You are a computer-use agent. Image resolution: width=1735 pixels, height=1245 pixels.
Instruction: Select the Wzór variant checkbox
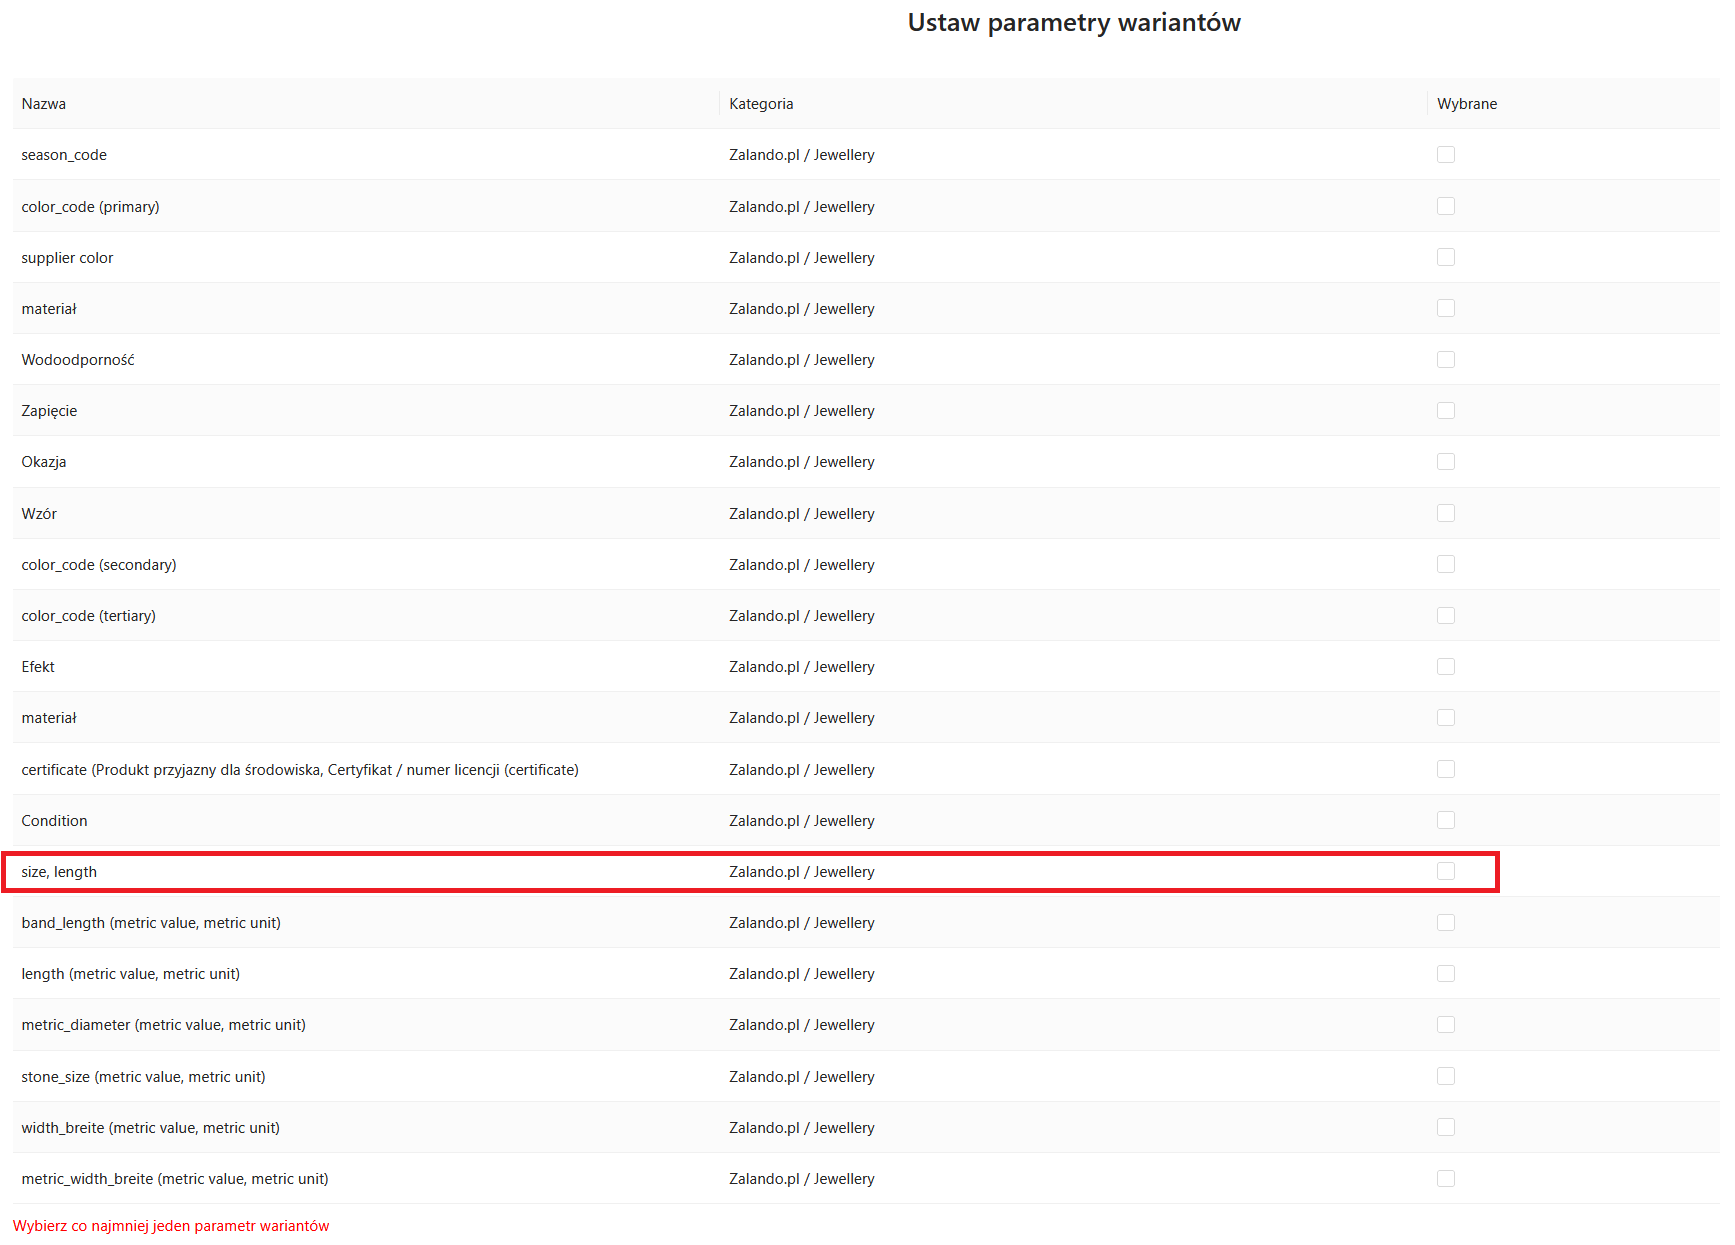click(1445, 513)
